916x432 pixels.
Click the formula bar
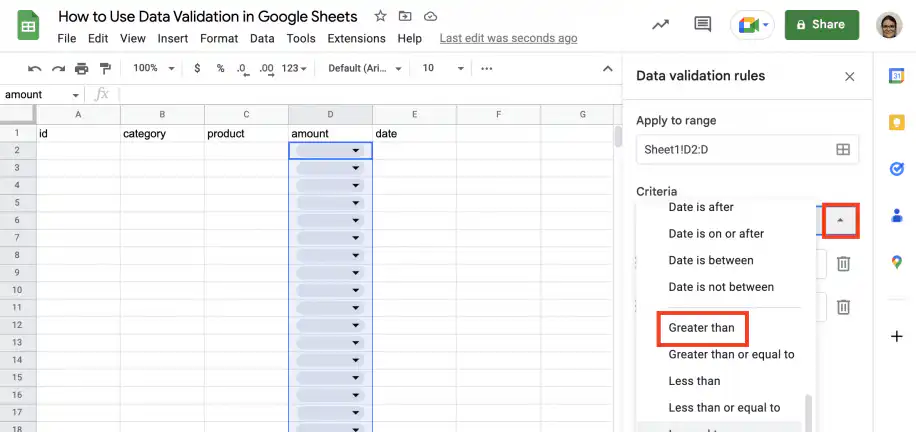tap(368, 95)
